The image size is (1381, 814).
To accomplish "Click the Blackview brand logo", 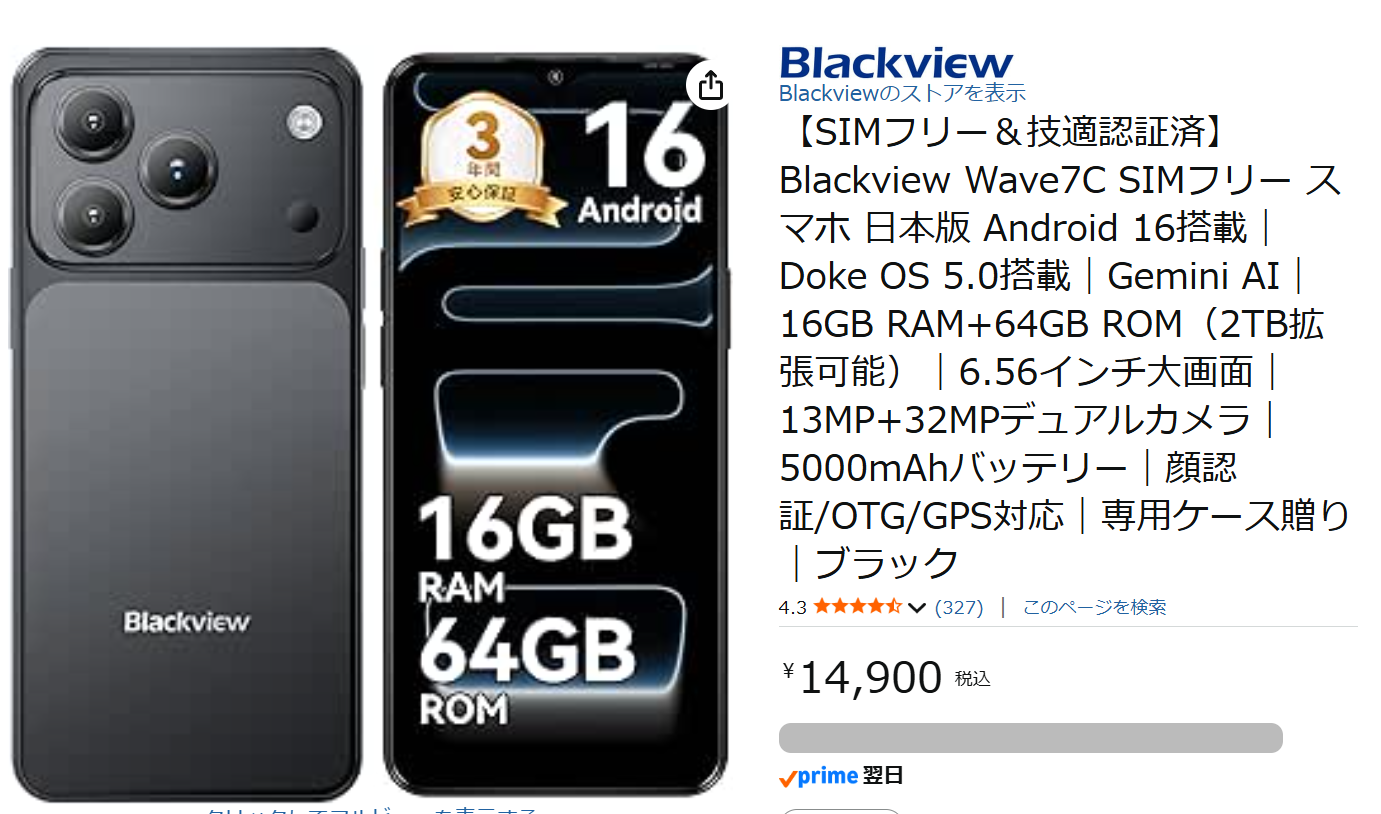I will pyautogui.click(x=896, y=62).
